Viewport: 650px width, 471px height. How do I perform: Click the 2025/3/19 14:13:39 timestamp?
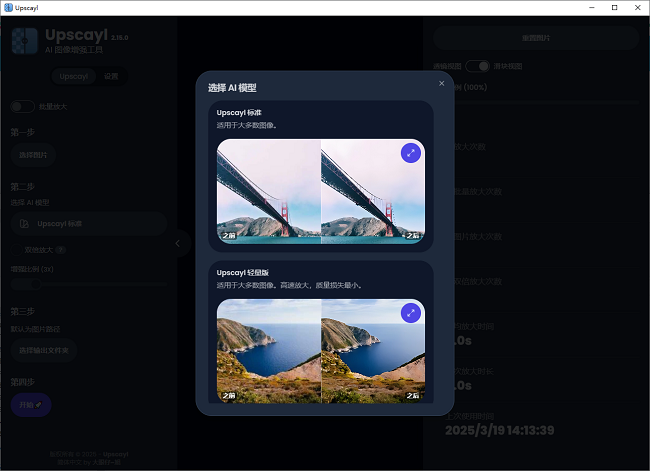click(500, 430)
